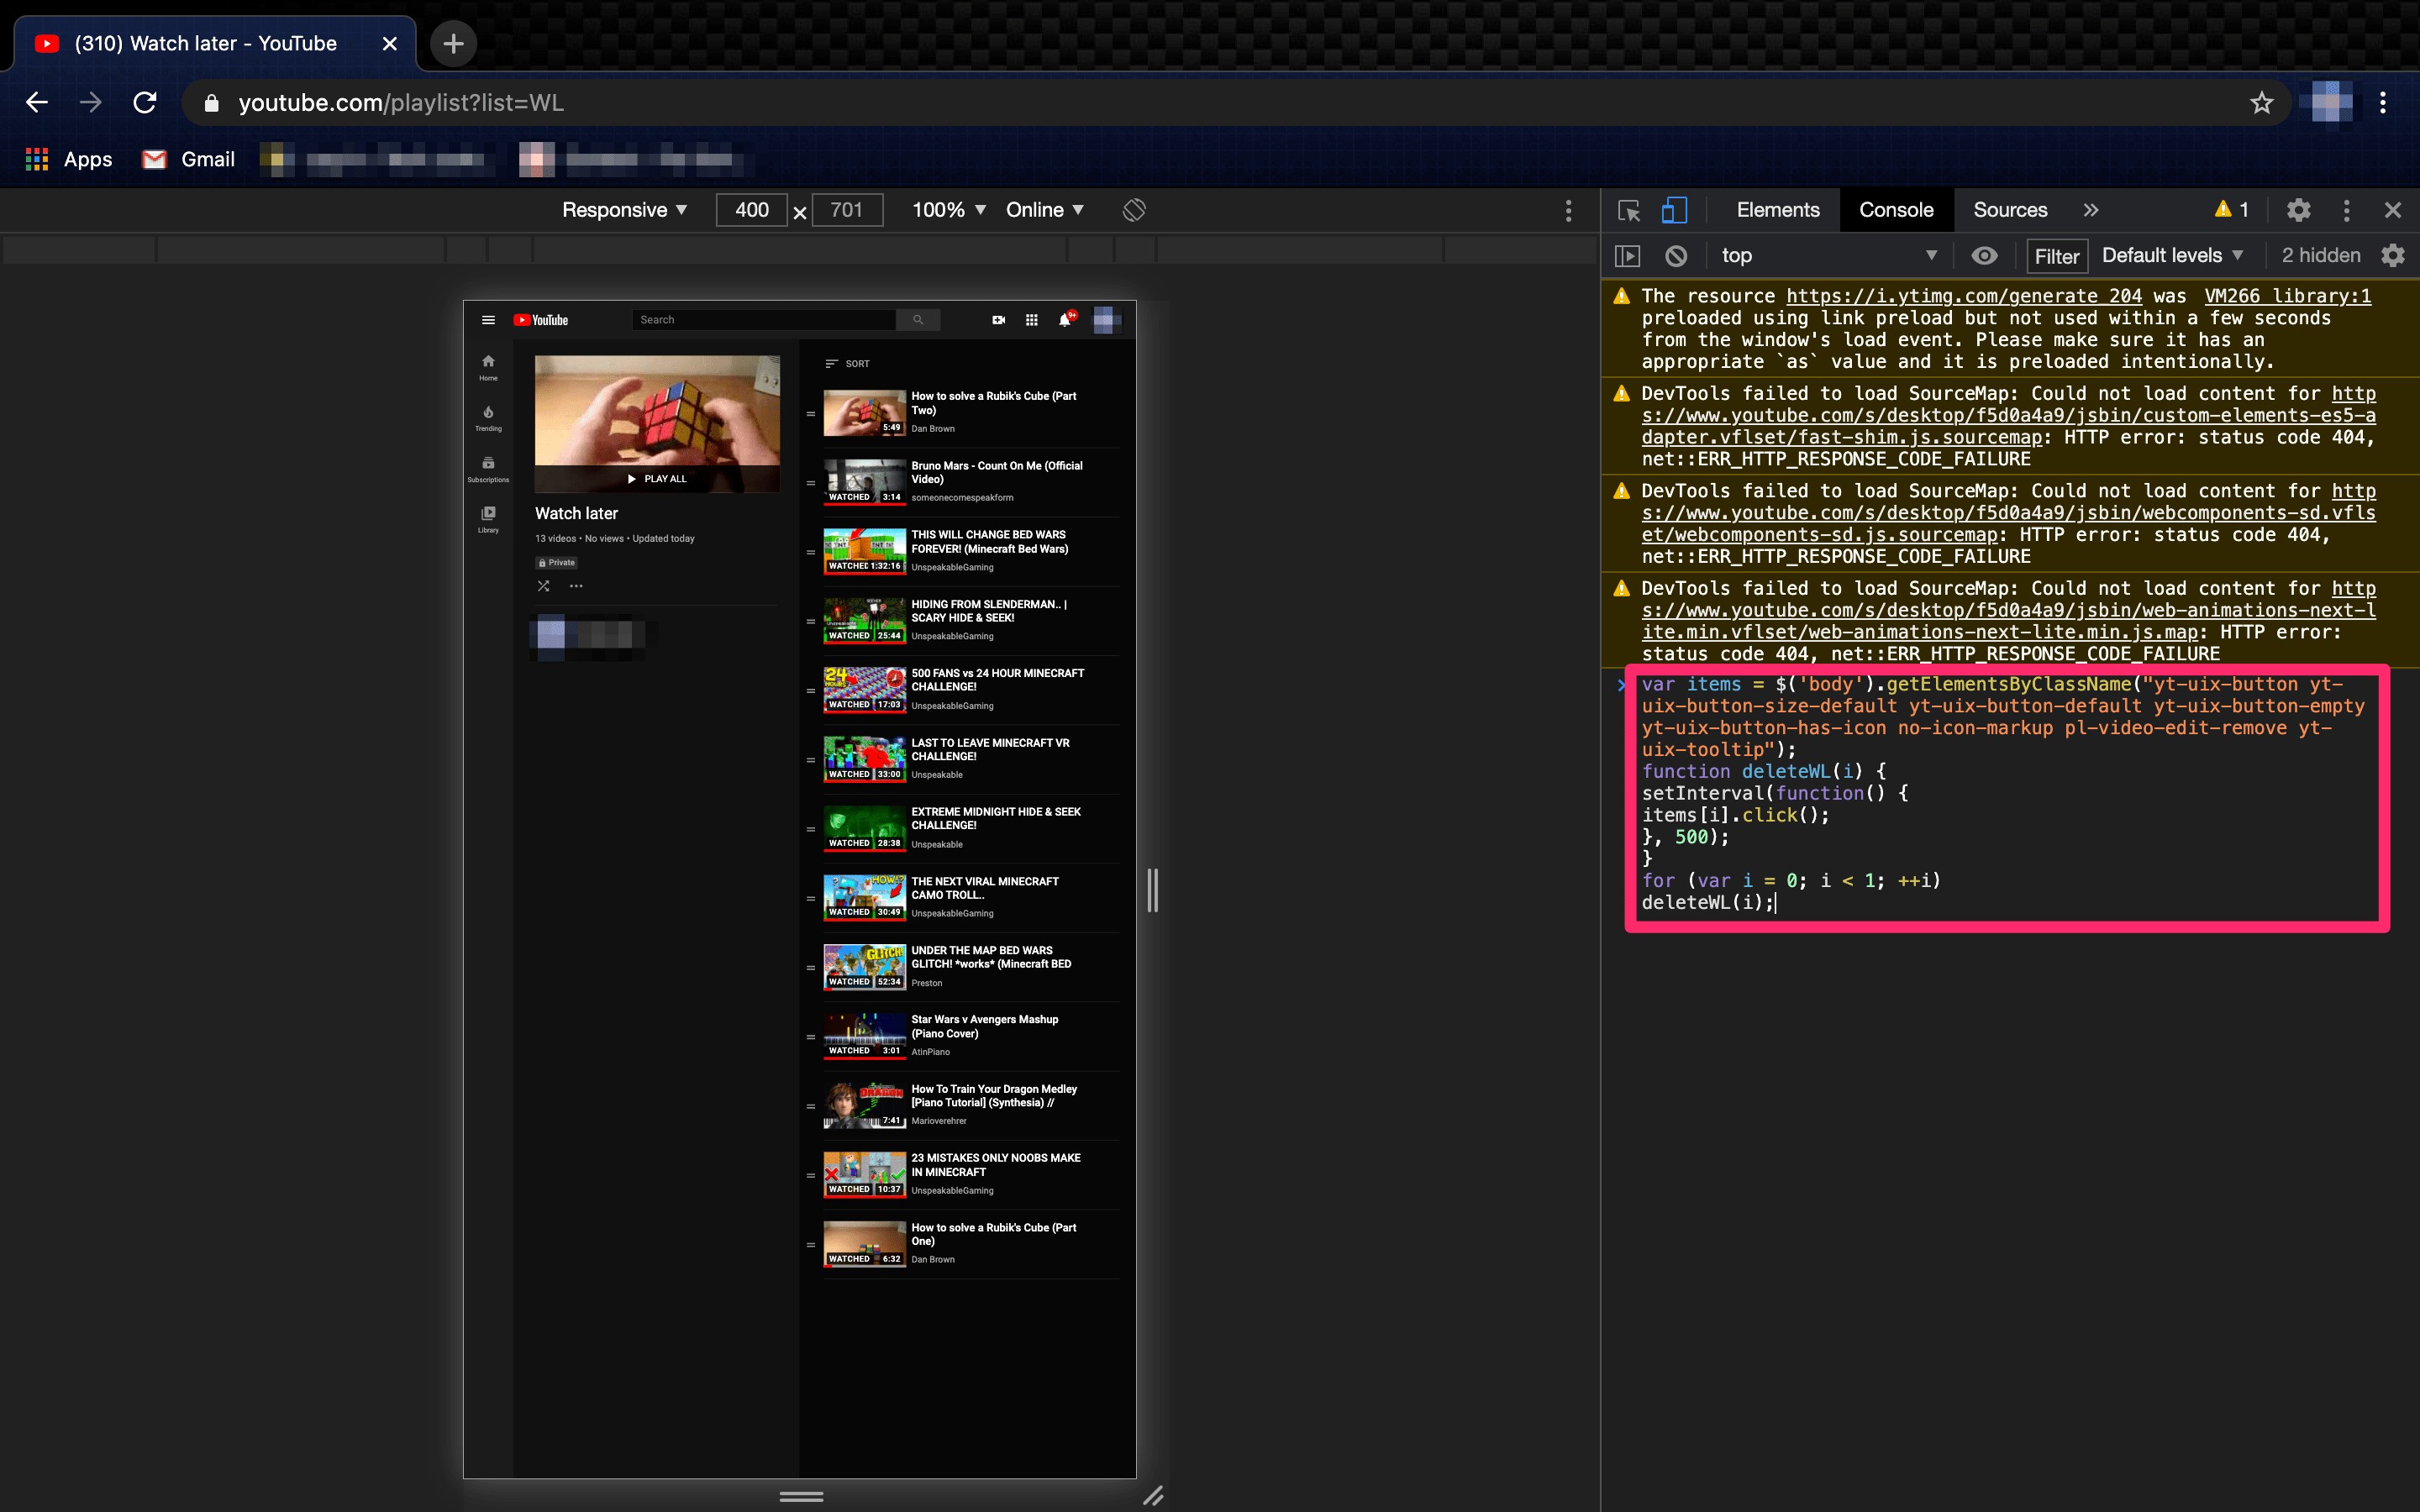Open the i.ytimg.com generate_204 link
The width and height of the screenshot is (2420, 1512).
(1964, 296)
